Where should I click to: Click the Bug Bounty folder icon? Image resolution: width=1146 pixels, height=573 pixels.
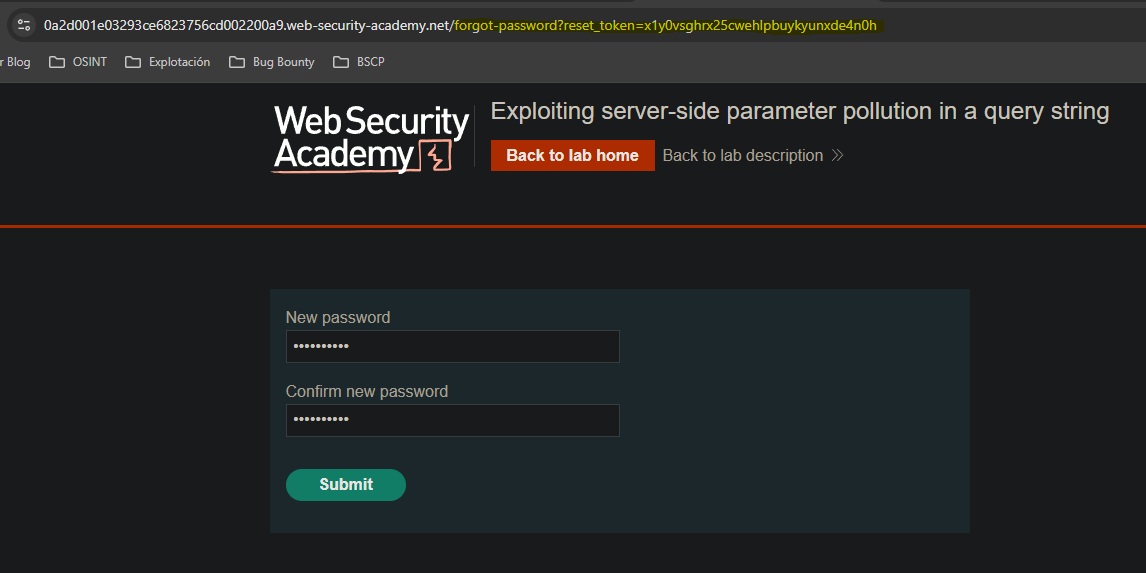(237, 62)
